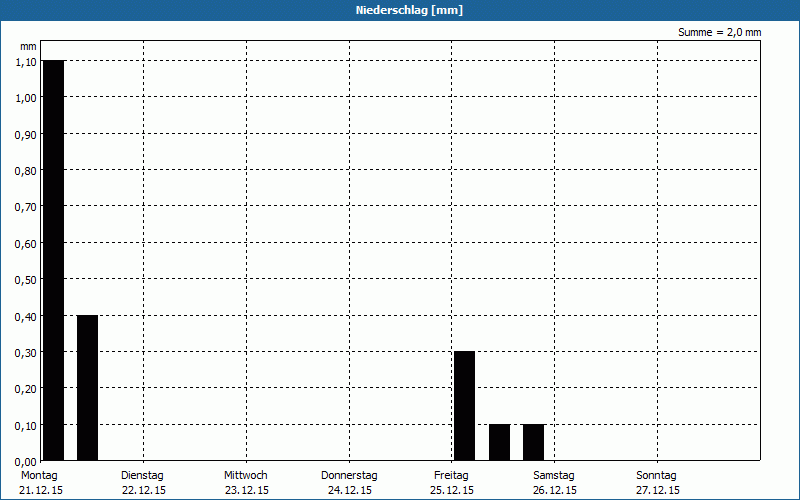This screenshot has width=800, height=500.
Task: Click the date 25.12.15
Action: point(452,490)
